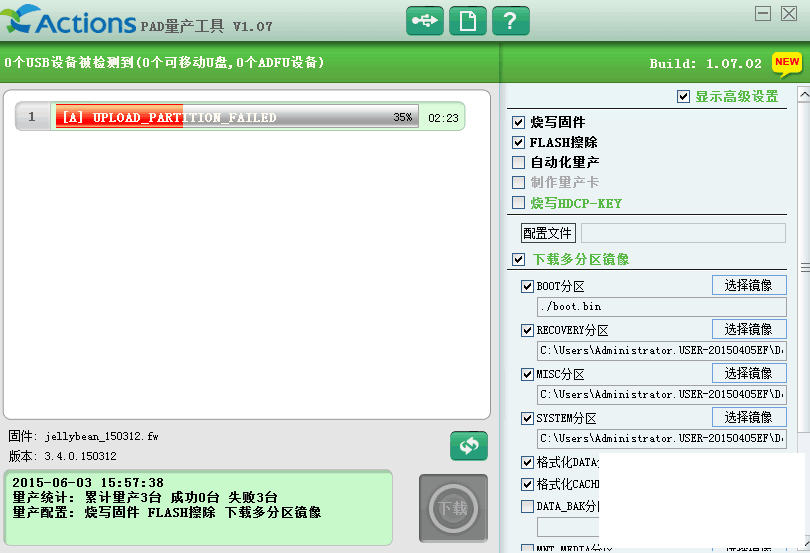Click the NEW update badge

[787, 64]
